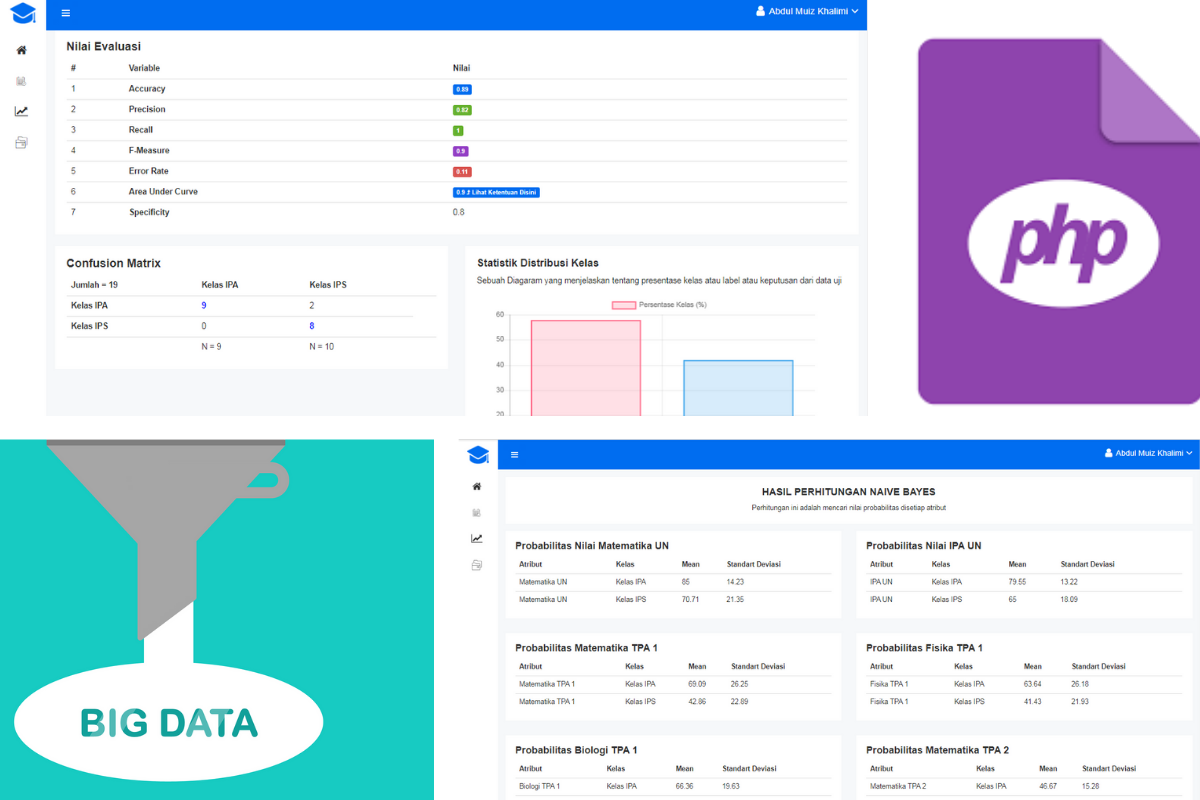Open the line chart icon in Nilai Evaluasi sidebar
This screenshot has height=800, width=1200.
click(x=22, y=111)
